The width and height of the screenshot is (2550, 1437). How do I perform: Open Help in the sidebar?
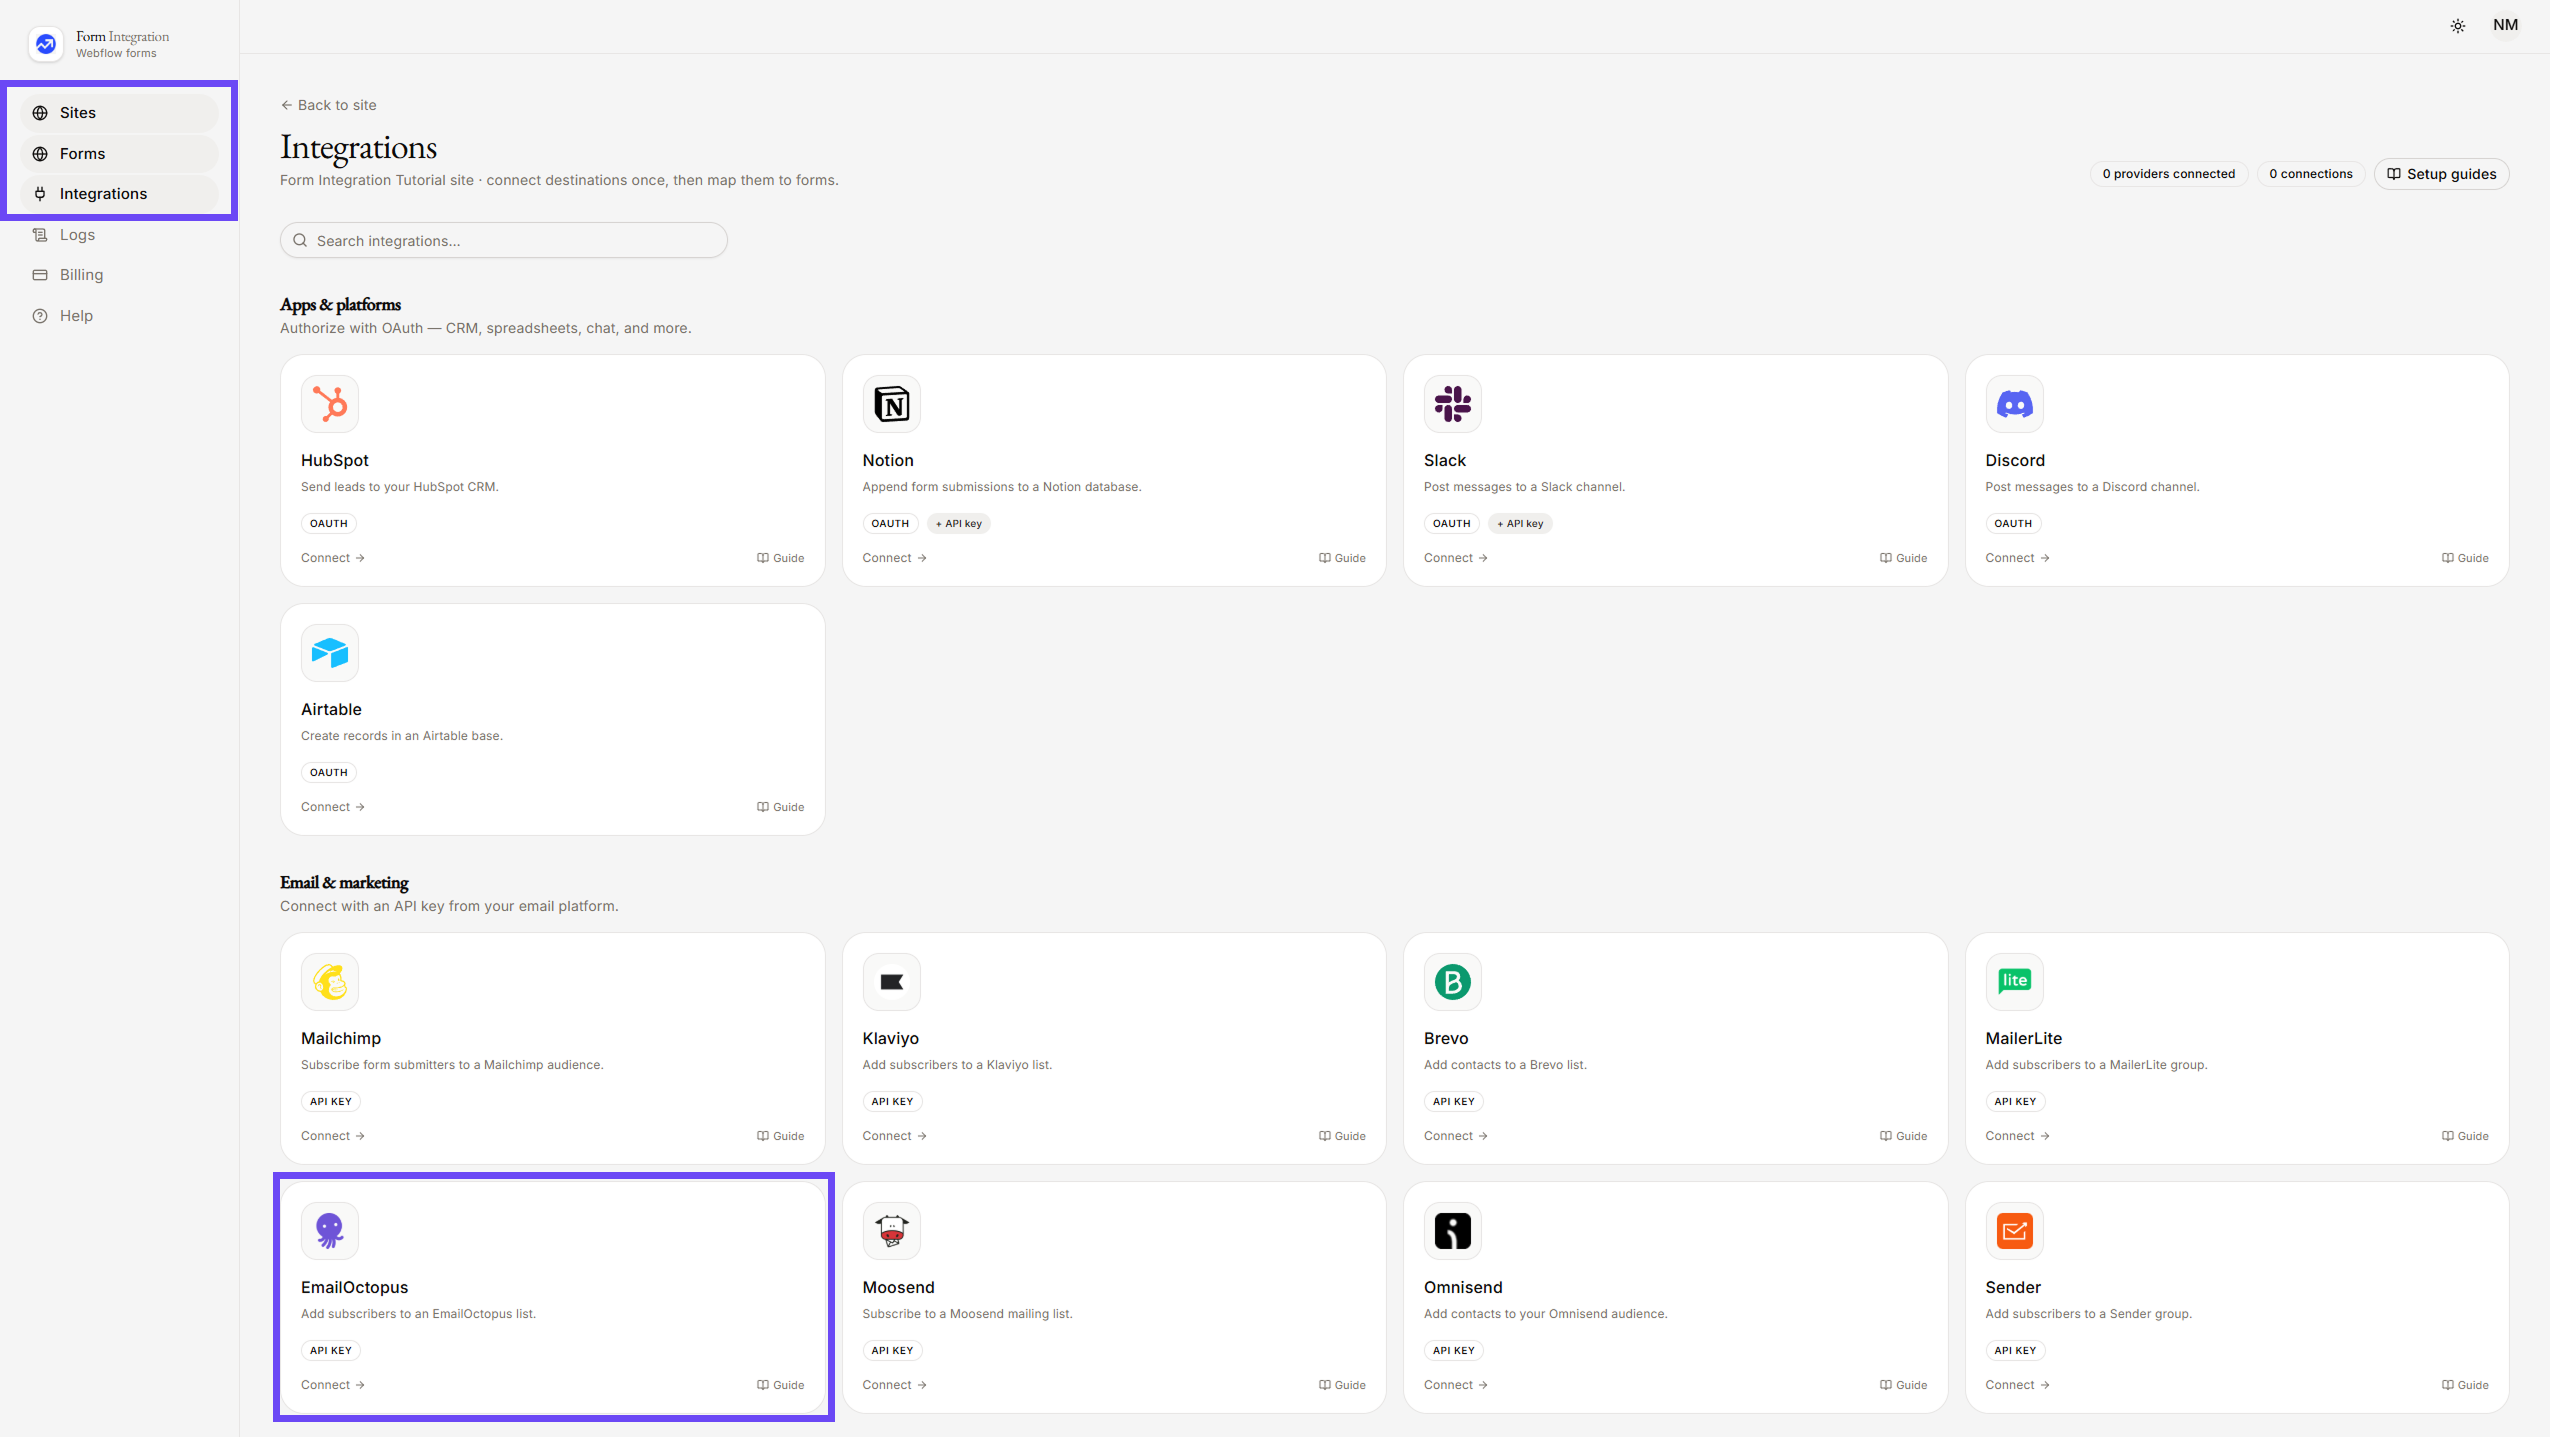pyautogui.click(x=119, y=316)
